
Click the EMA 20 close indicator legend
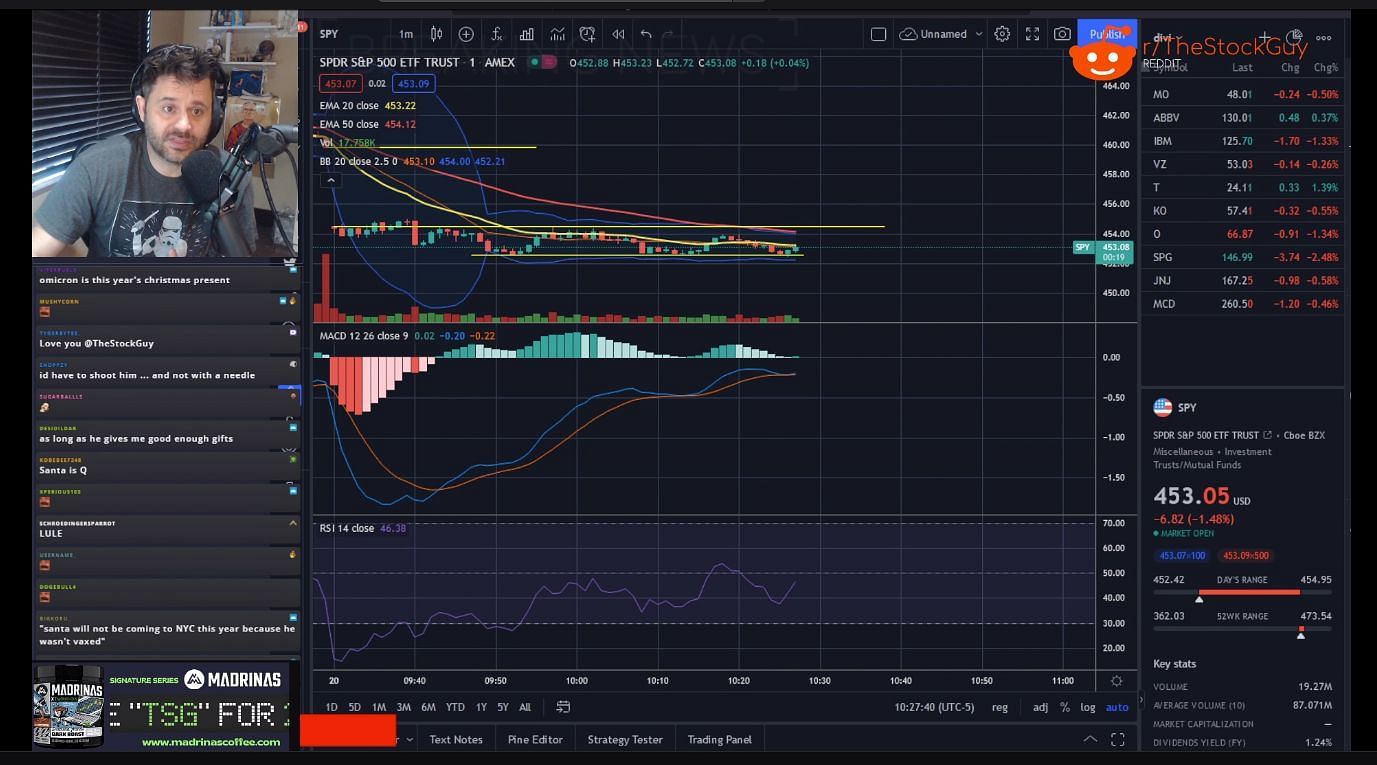click(x=349, y=105)
